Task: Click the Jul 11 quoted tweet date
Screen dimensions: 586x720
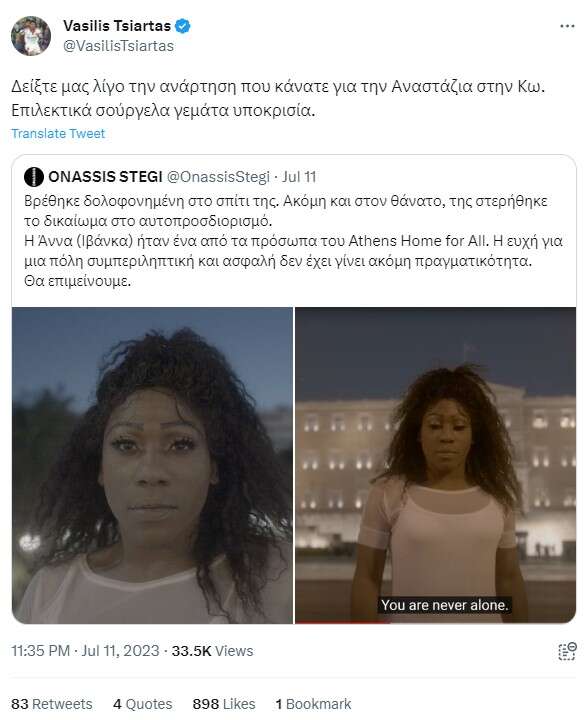Action: tap(299, 177)
